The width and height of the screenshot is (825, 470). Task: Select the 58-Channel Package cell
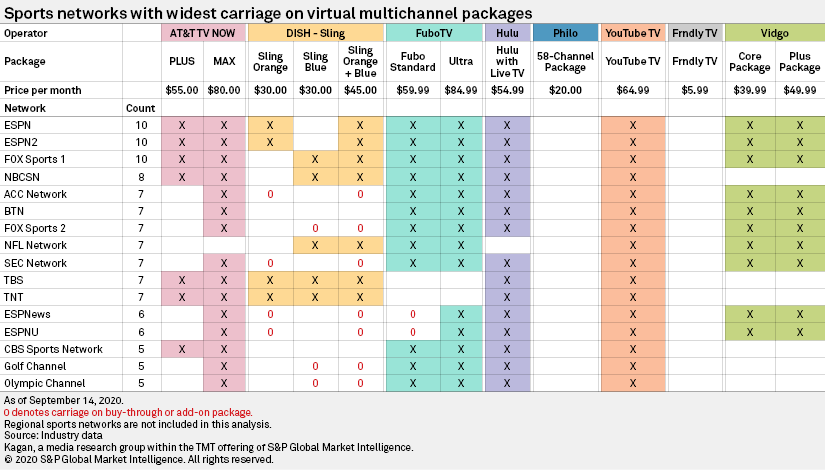[x=565, y=61]
